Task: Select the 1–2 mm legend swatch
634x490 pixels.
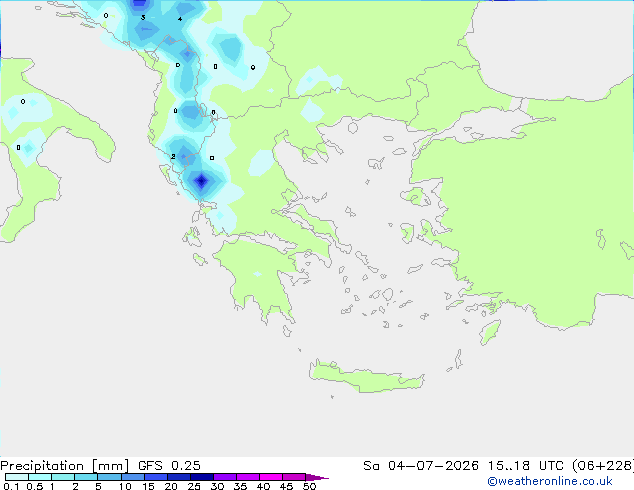Action: coord(63,477)
